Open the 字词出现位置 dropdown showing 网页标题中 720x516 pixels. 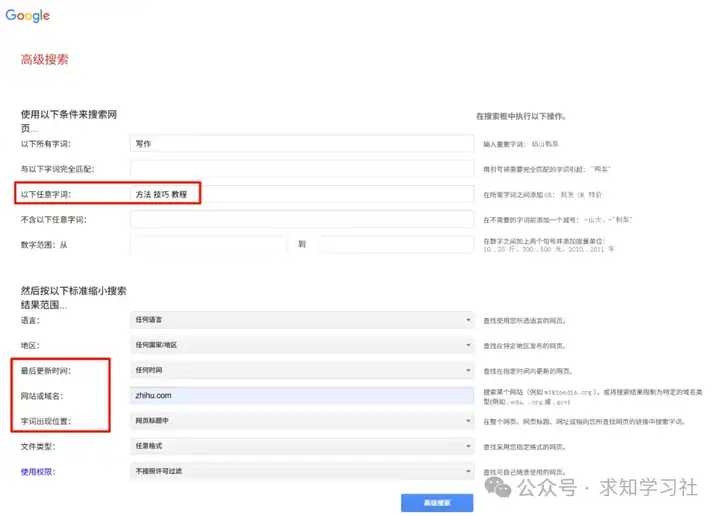point(302,421)
